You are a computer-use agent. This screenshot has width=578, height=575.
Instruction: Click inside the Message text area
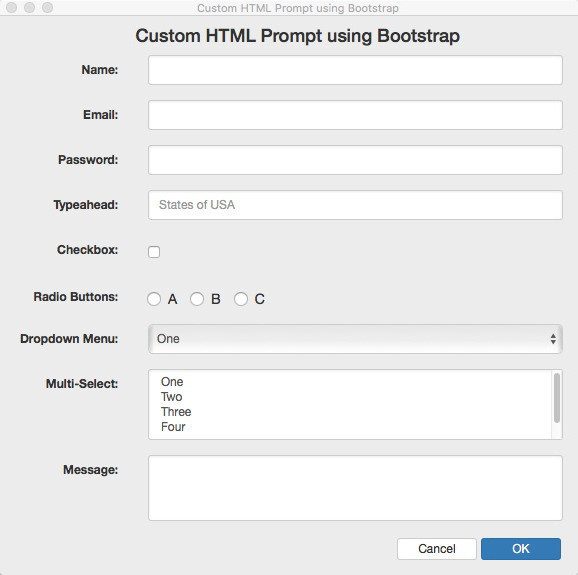(355, 488)
